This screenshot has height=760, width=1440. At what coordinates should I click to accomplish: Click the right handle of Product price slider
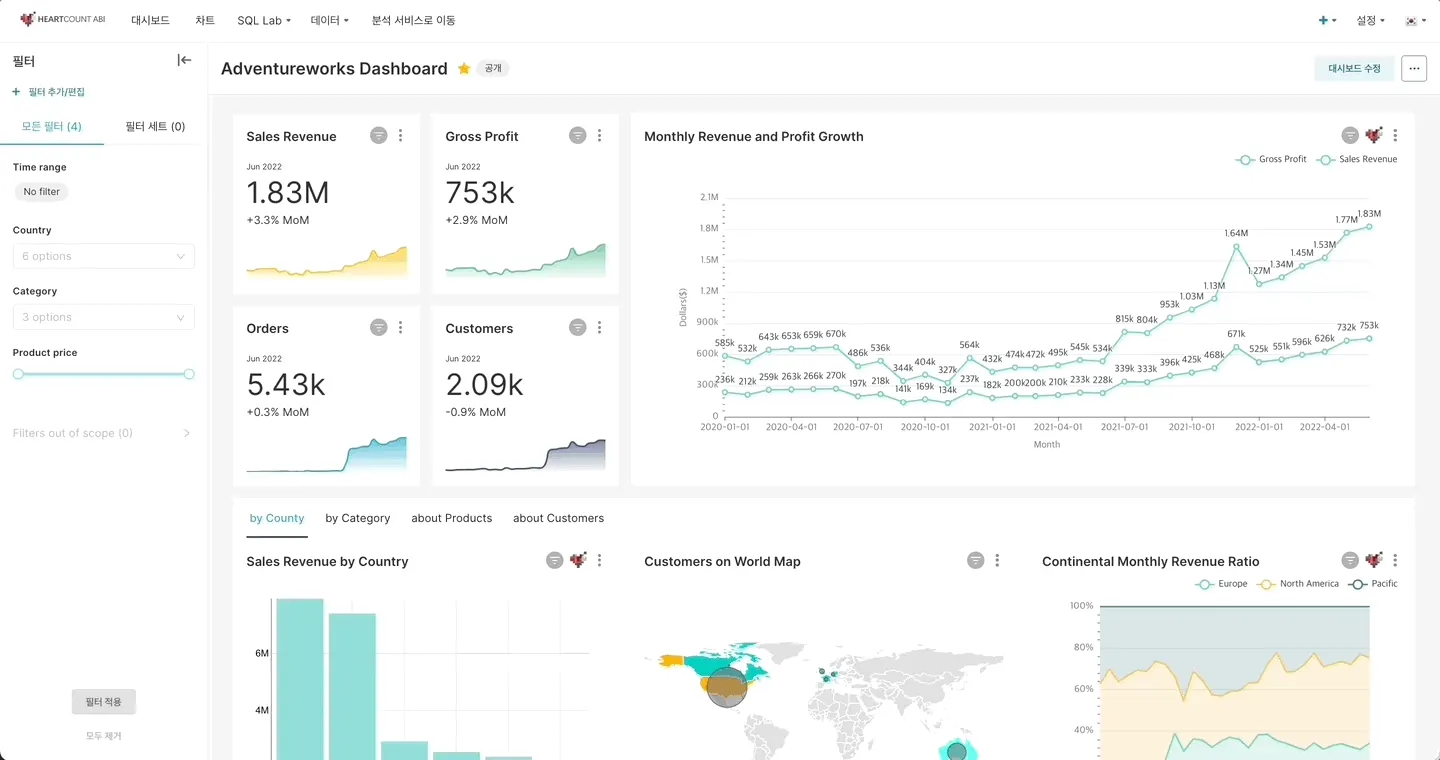[189, 374]
